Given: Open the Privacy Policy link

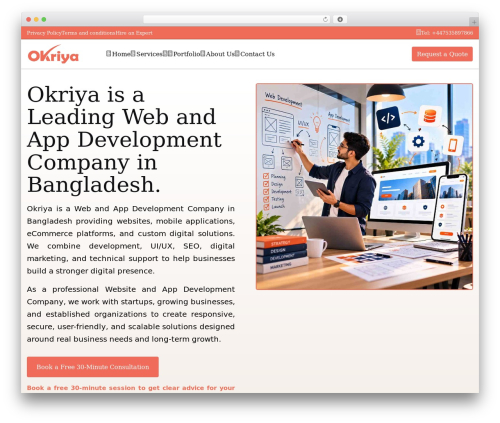Looking at the screenshot, I should (x=44, y=33).
